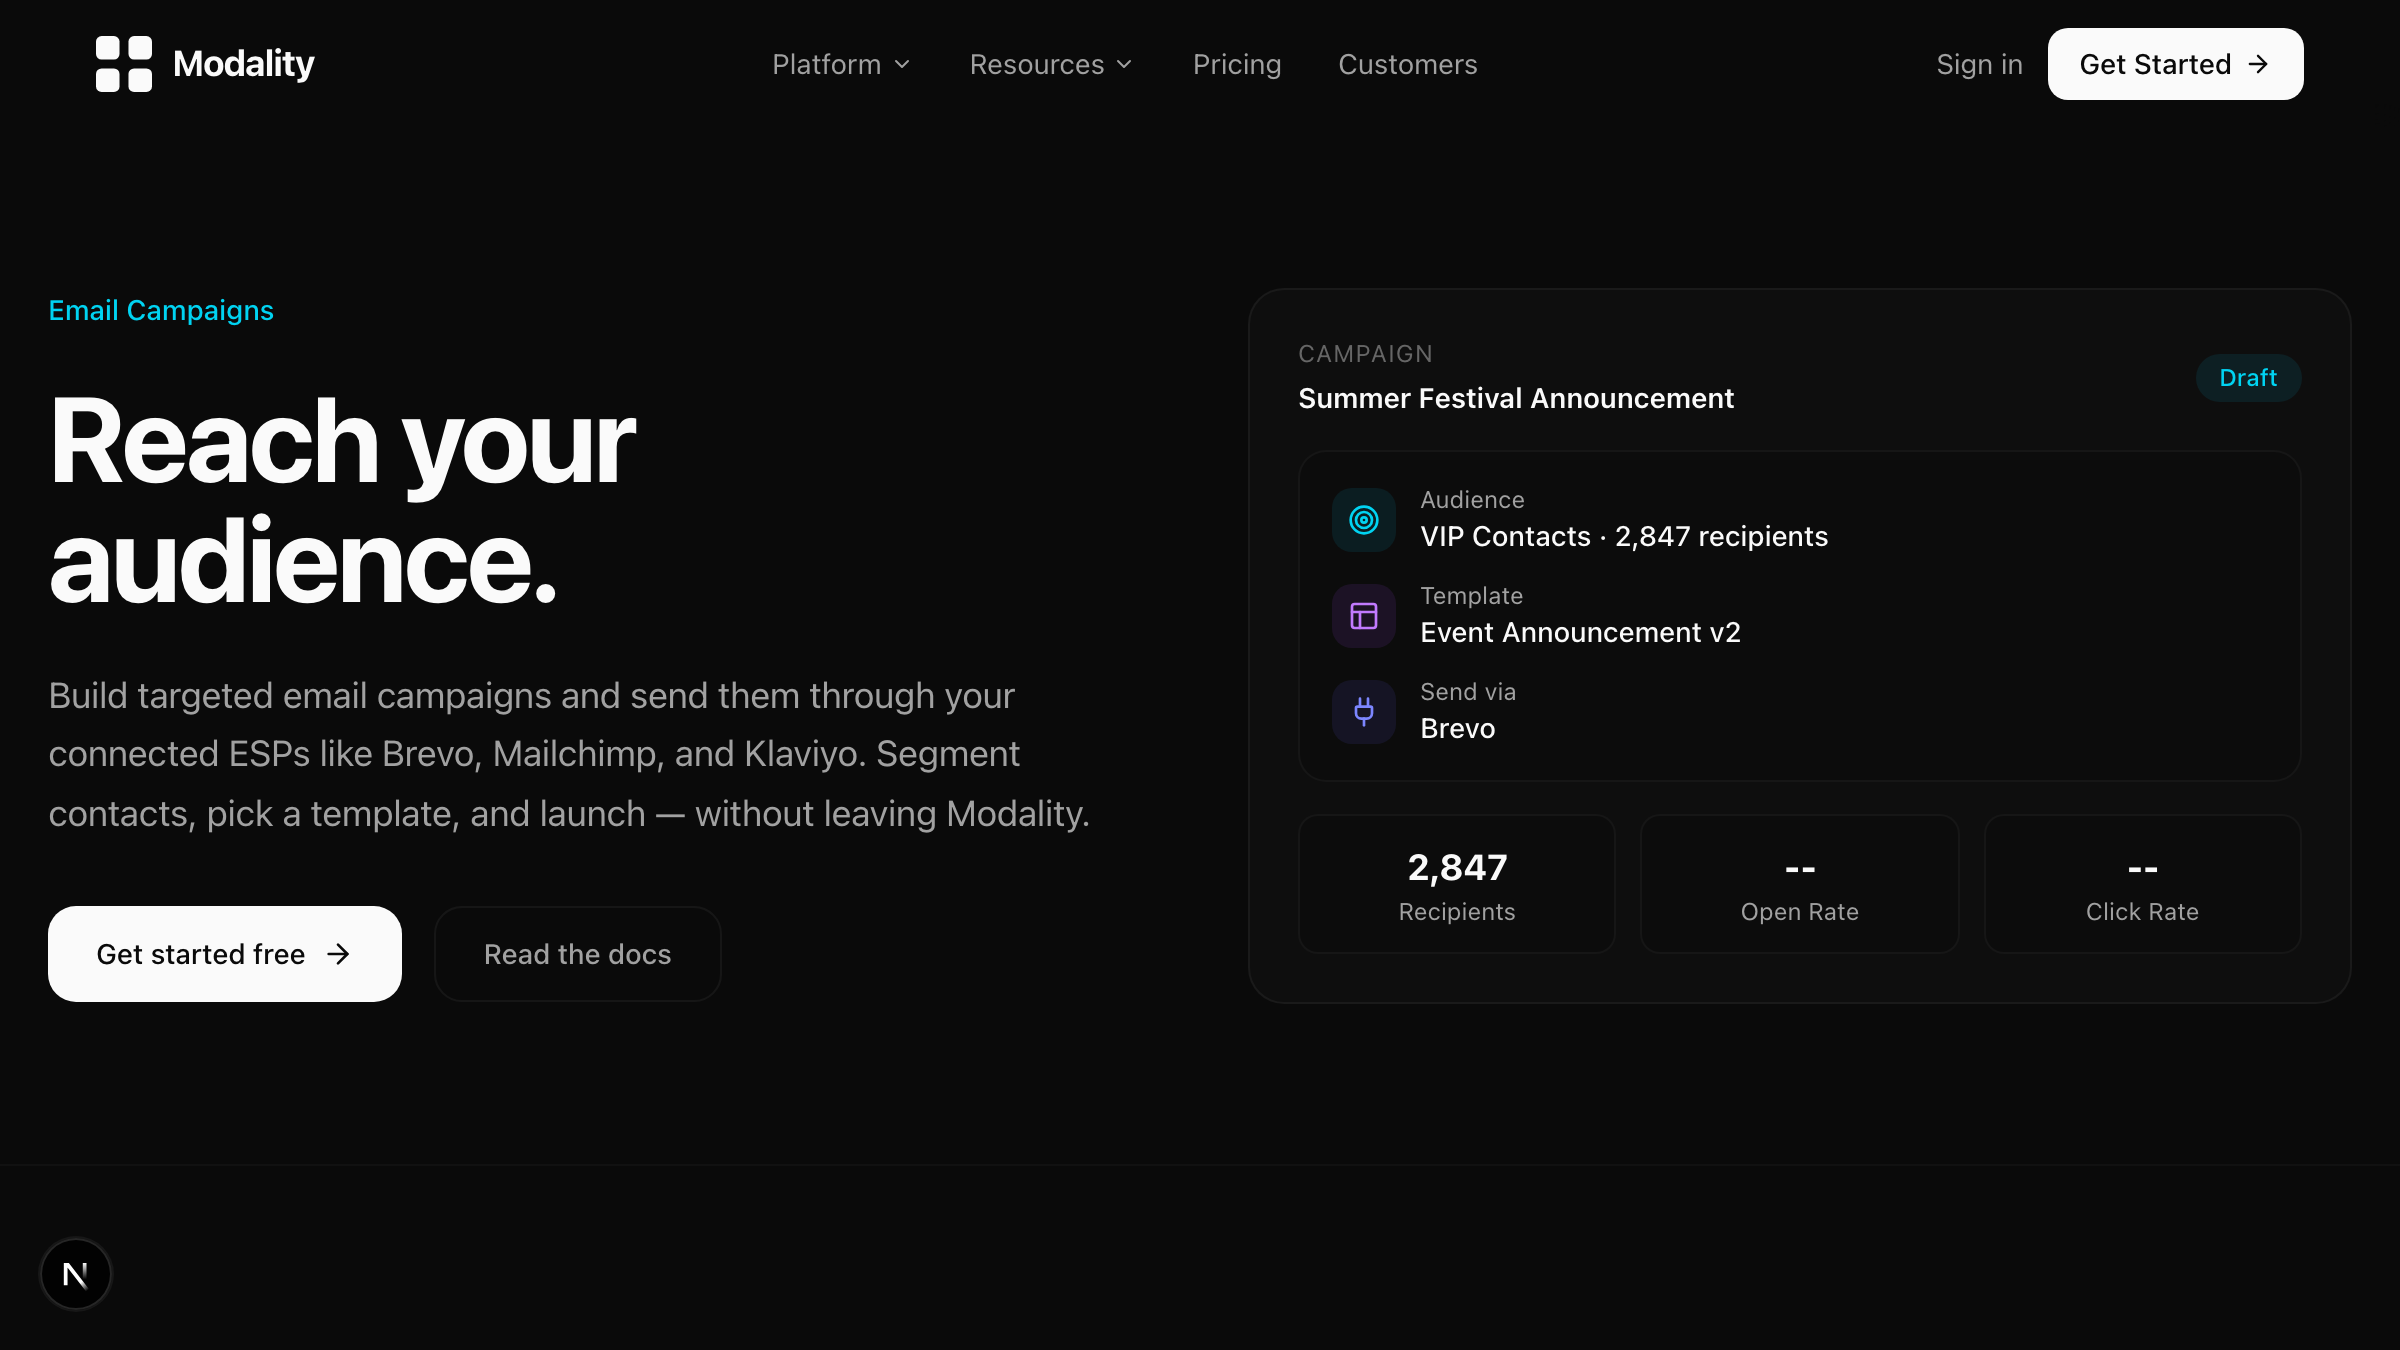Expand the Platform menu chevron

pyautogui.click(x=902, y=64)
